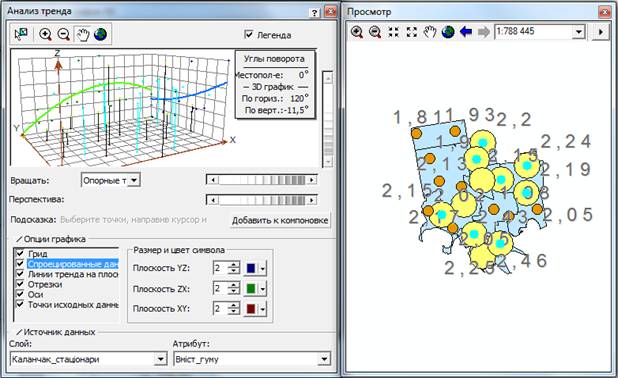
Task: Click map label 2,46 in Просмотр
Action: point(521,261)
